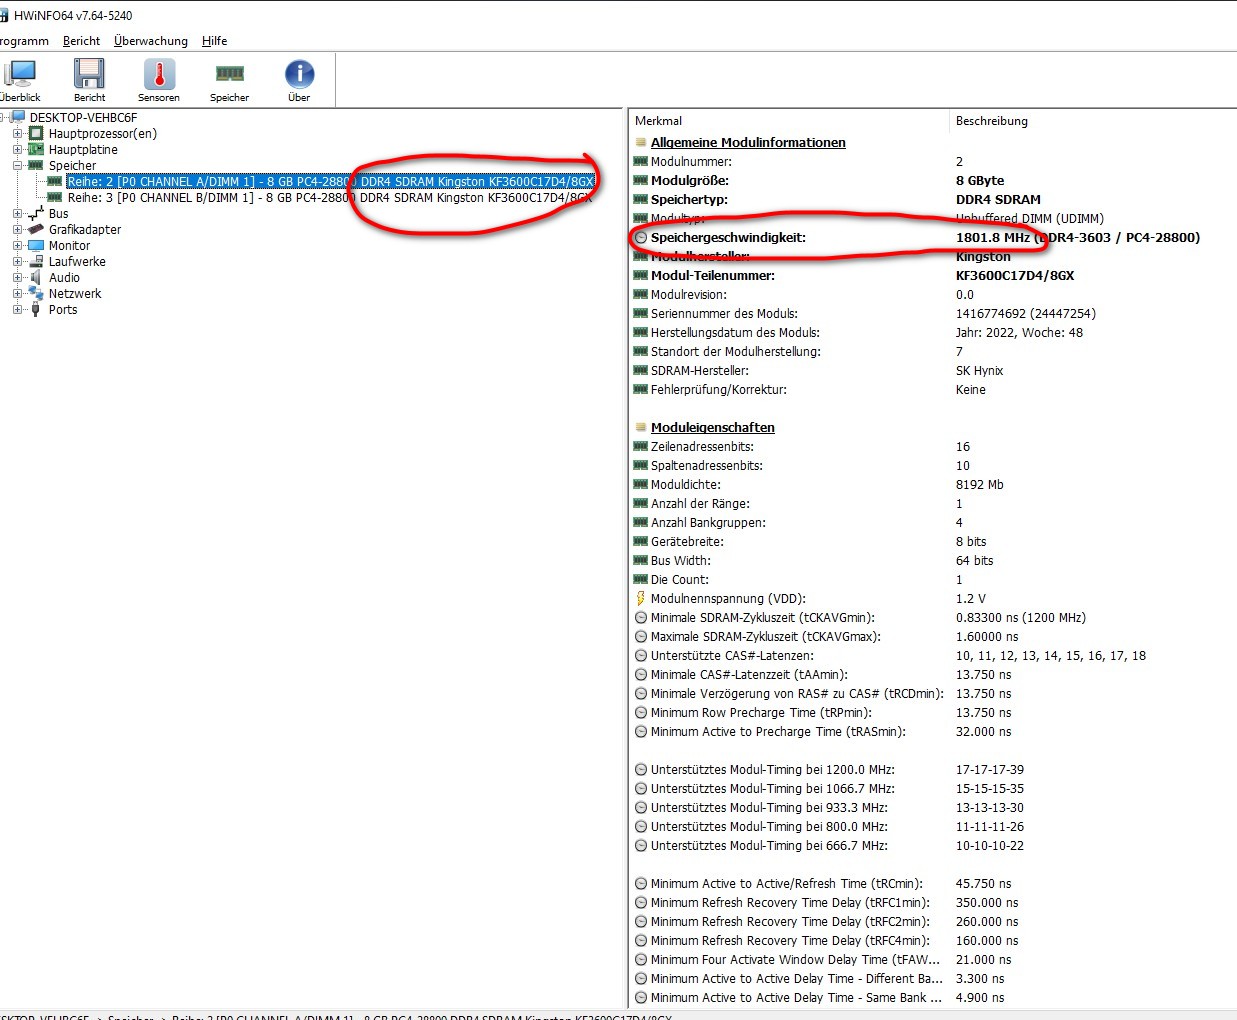Click the section icon beside Allgemeine Modulinformationen

click(641, 142)
